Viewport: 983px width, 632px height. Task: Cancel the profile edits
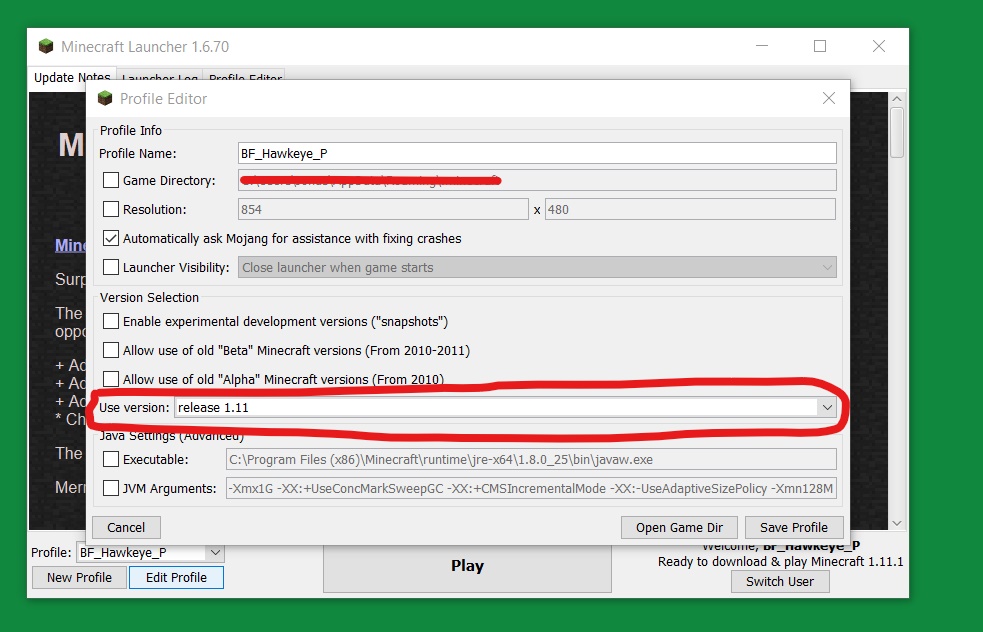[x=126, y=527]
